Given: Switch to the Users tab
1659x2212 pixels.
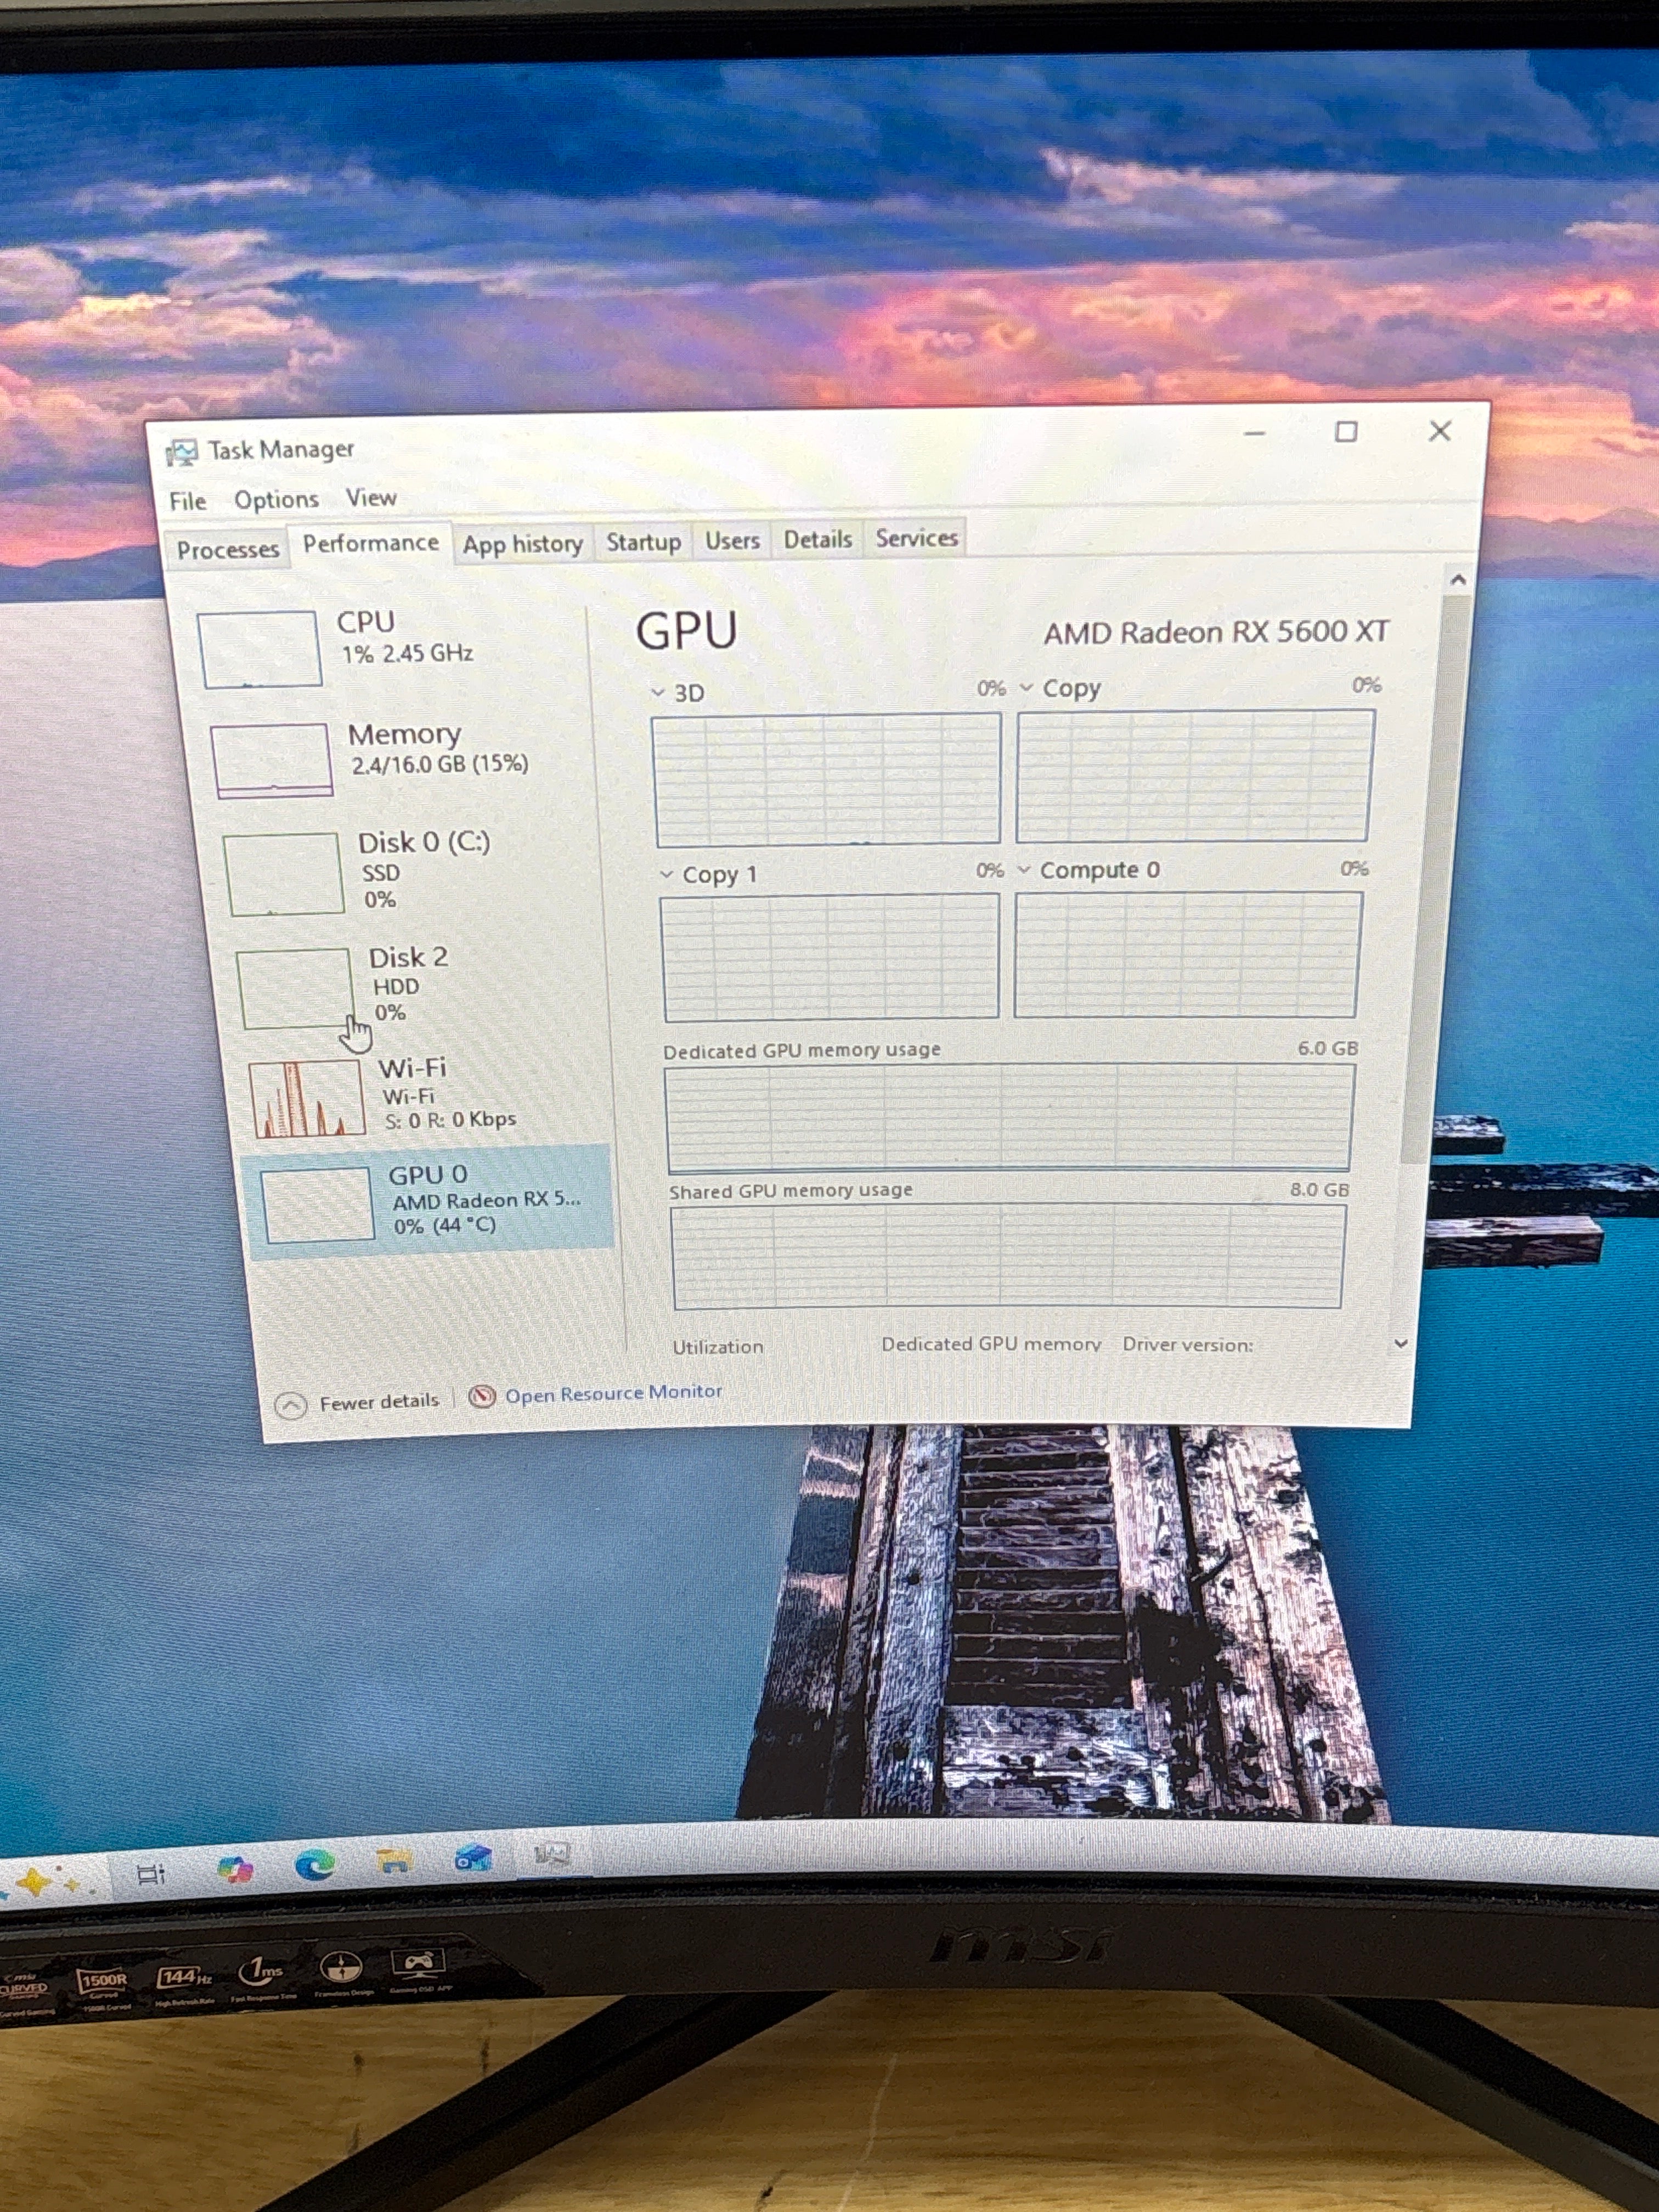Looking at the screenshot, I should pyautogui.click(x=732, y=541).
